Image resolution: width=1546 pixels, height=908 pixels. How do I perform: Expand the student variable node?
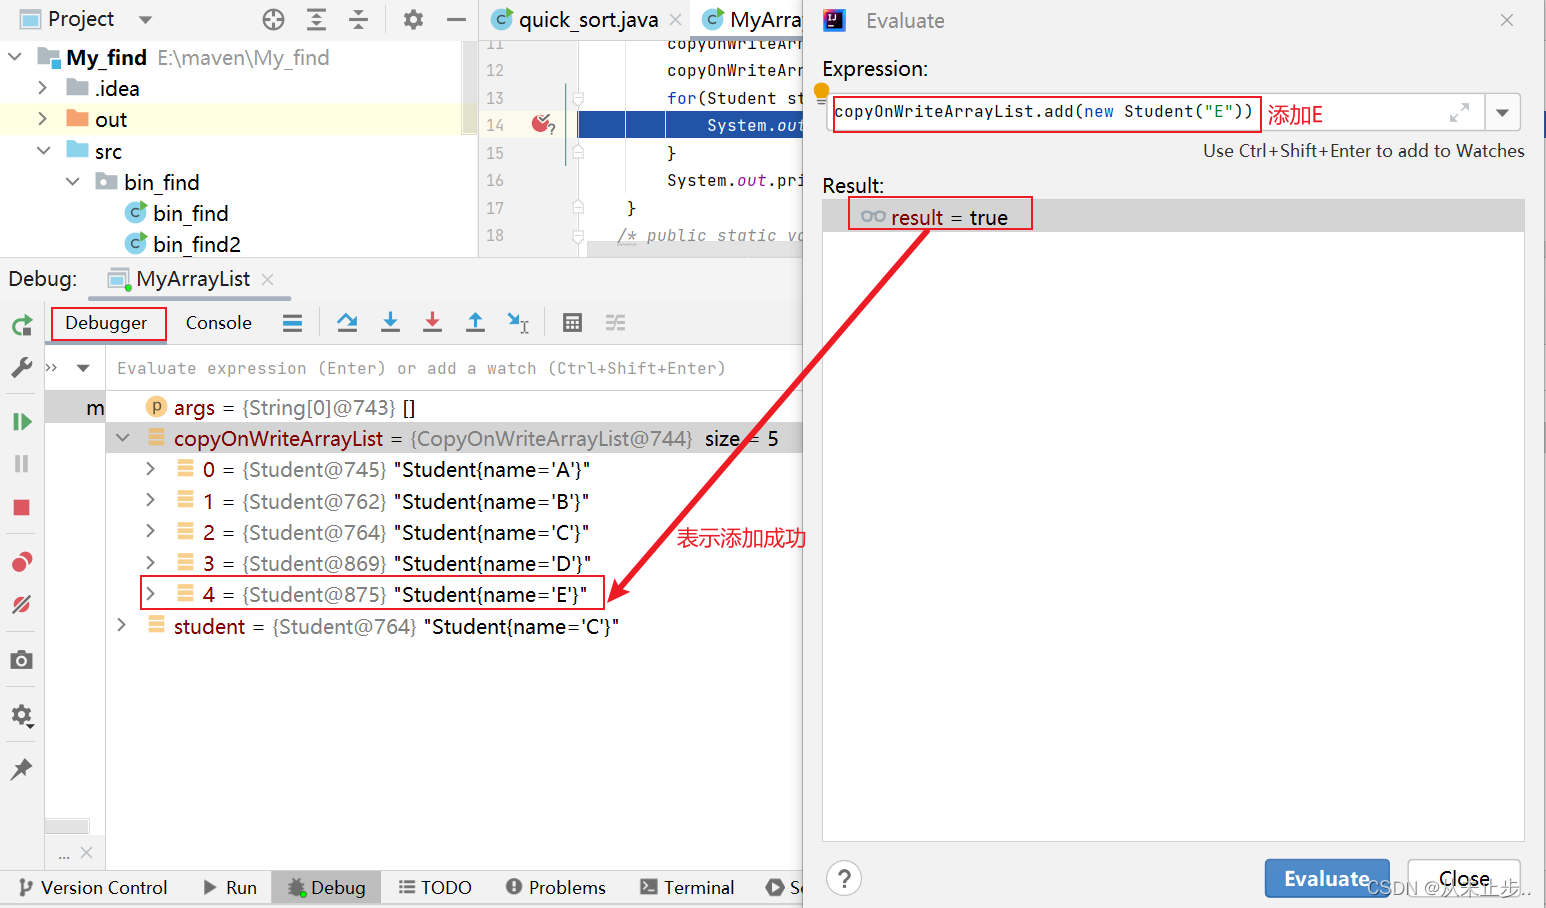click(x=121, y=626)
